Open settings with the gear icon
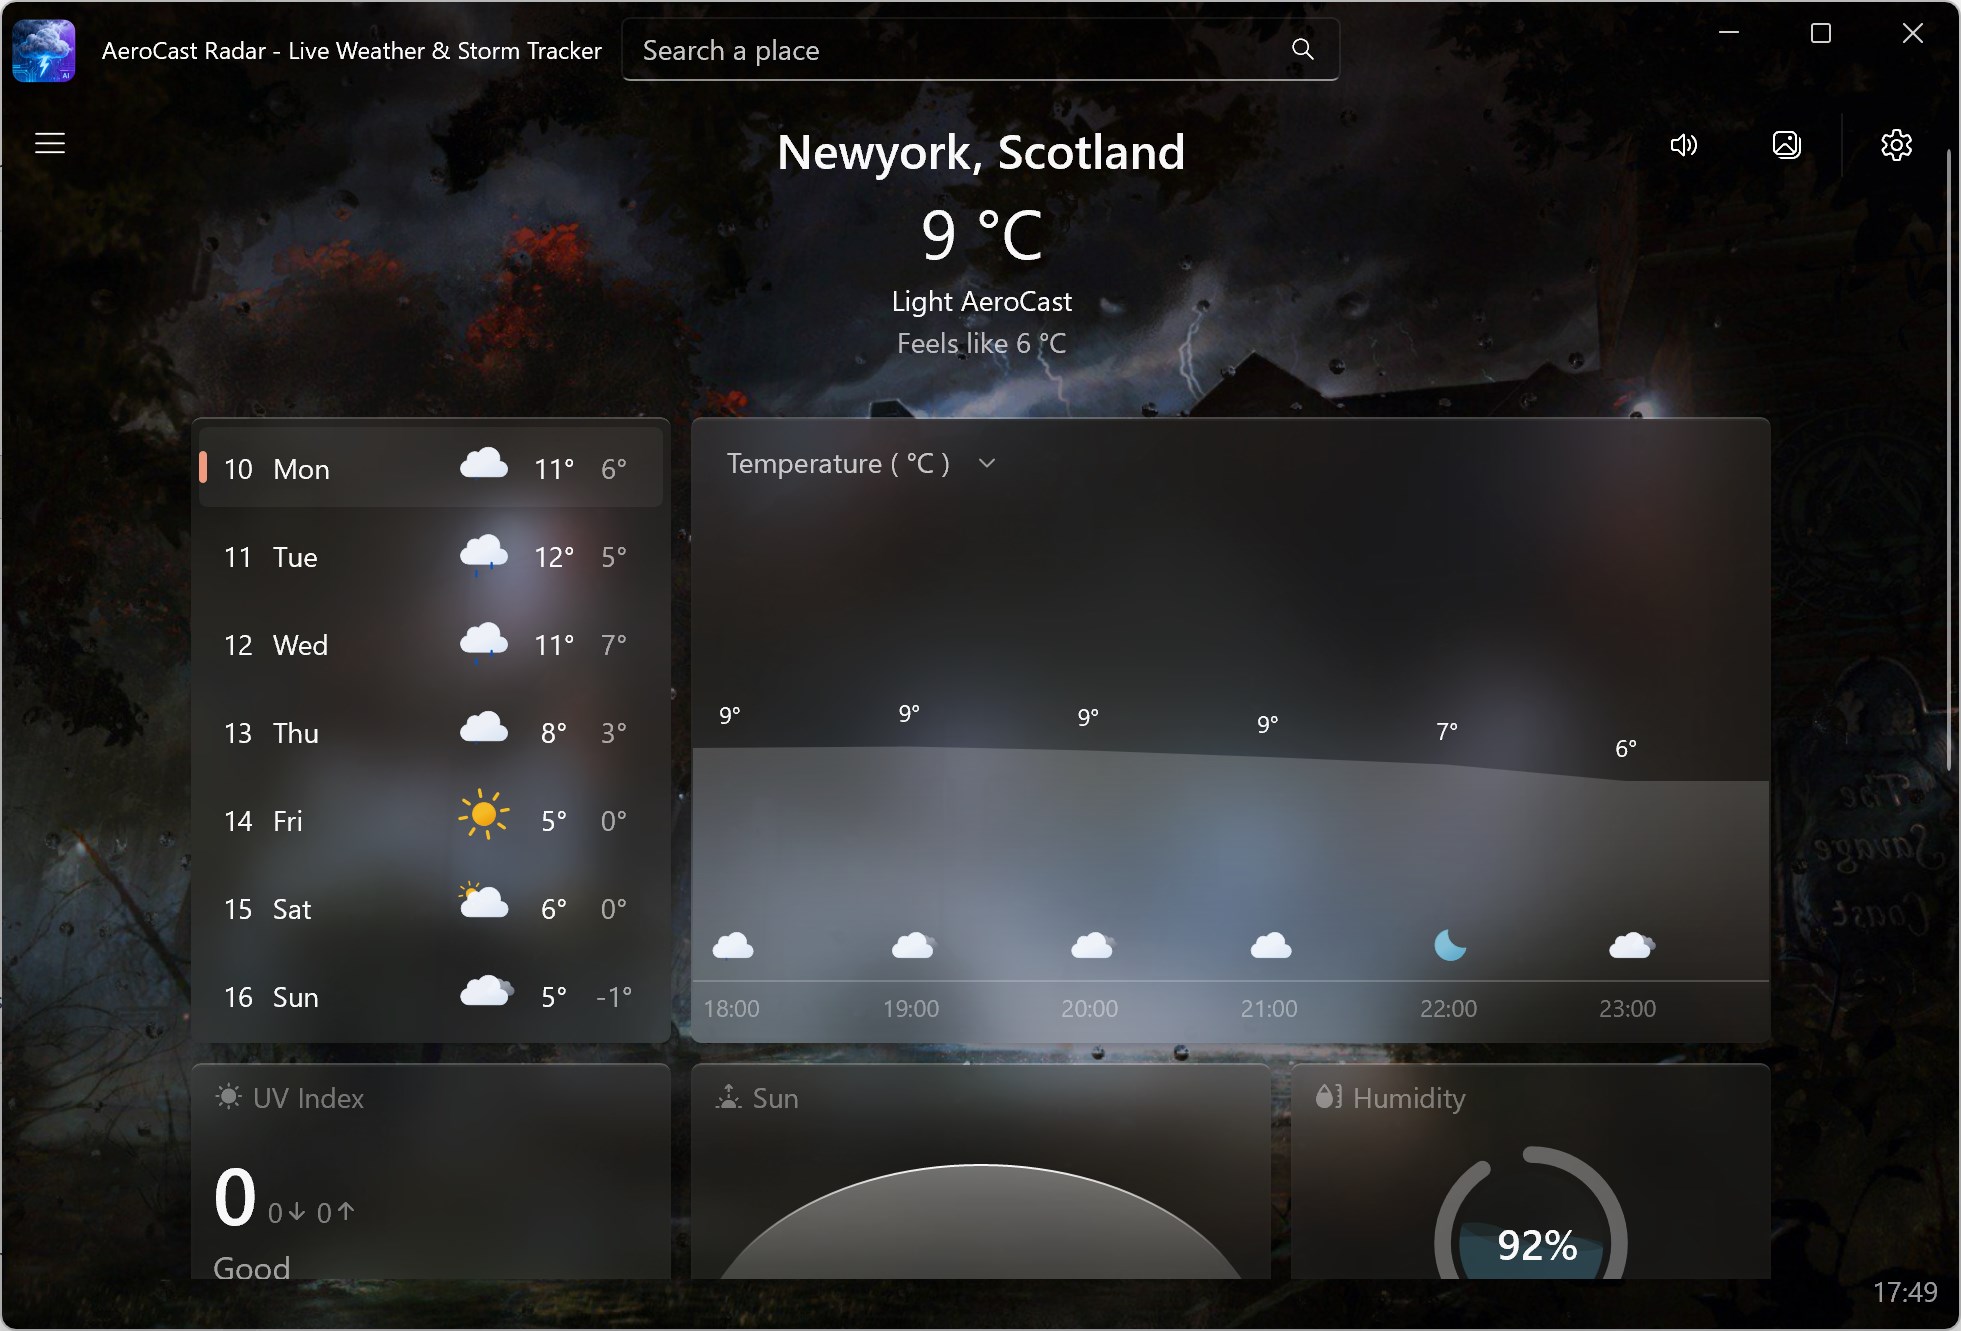This screenshot has width=1961, height=1331. [1897, 145]
